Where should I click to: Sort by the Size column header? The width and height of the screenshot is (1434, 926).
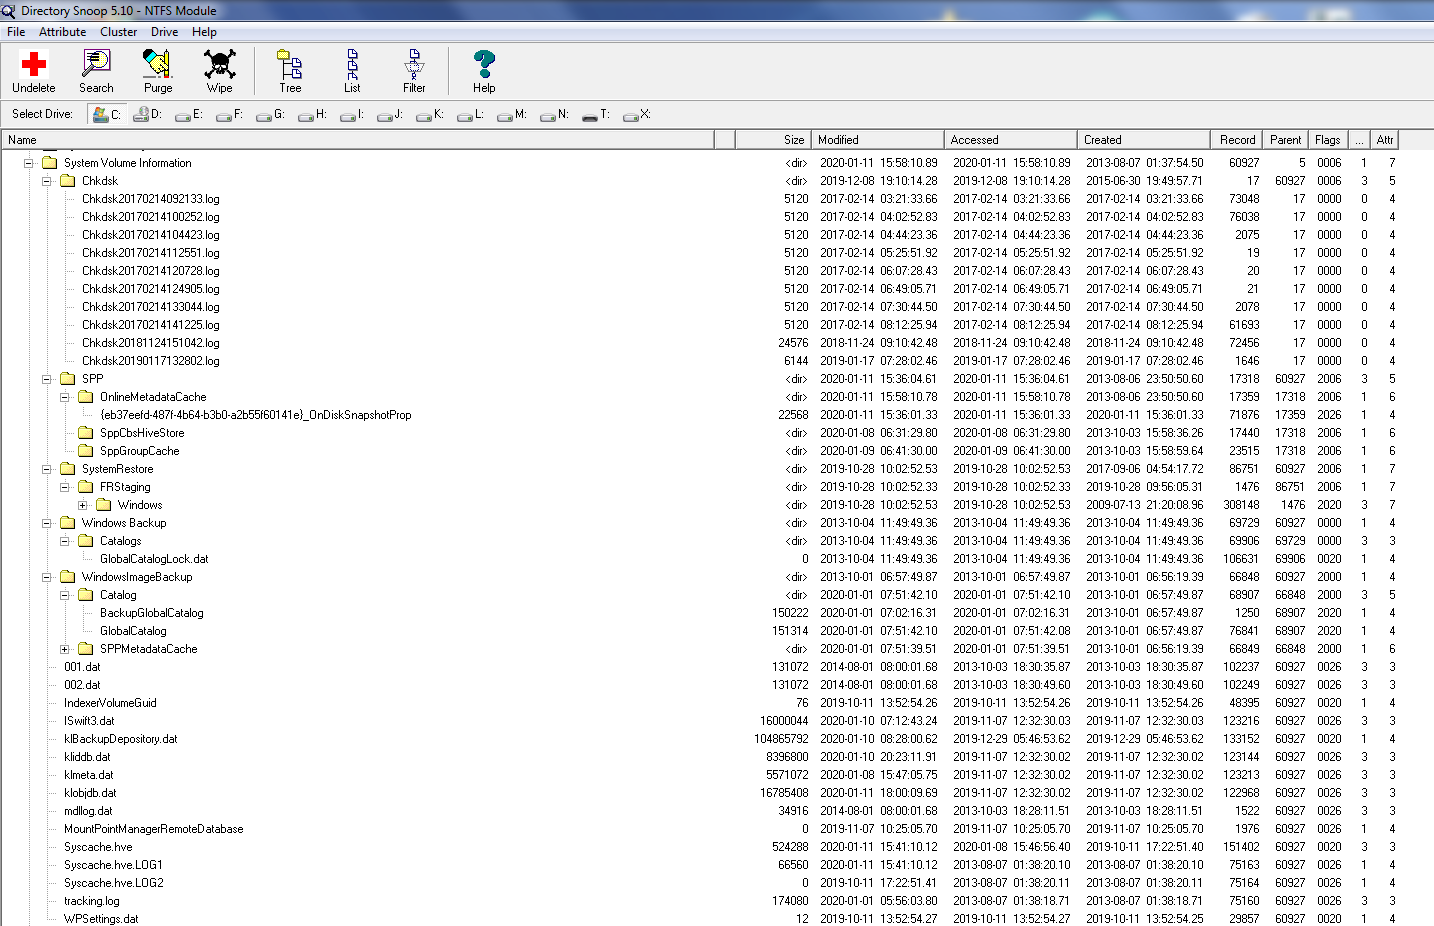tap(772, 140)
